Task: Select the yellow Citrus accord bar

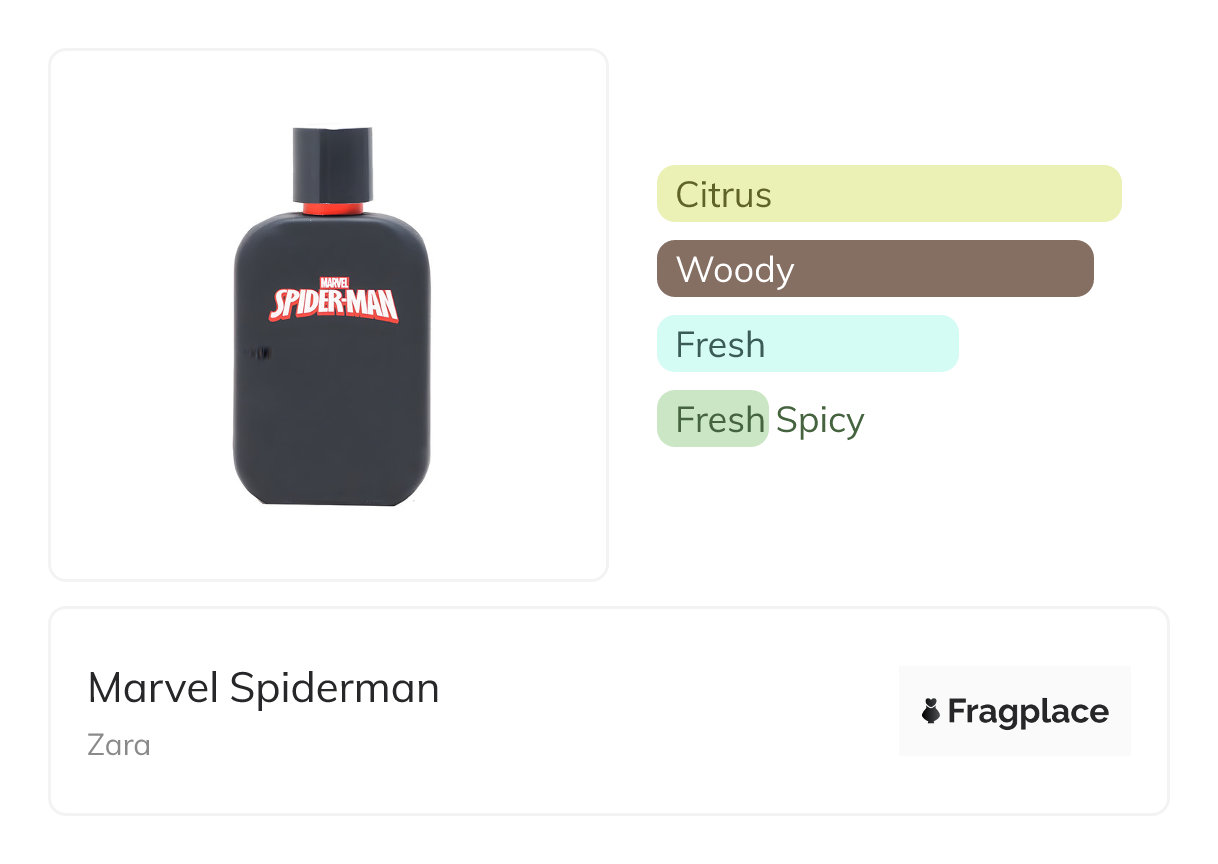Action: click(889, 194)
